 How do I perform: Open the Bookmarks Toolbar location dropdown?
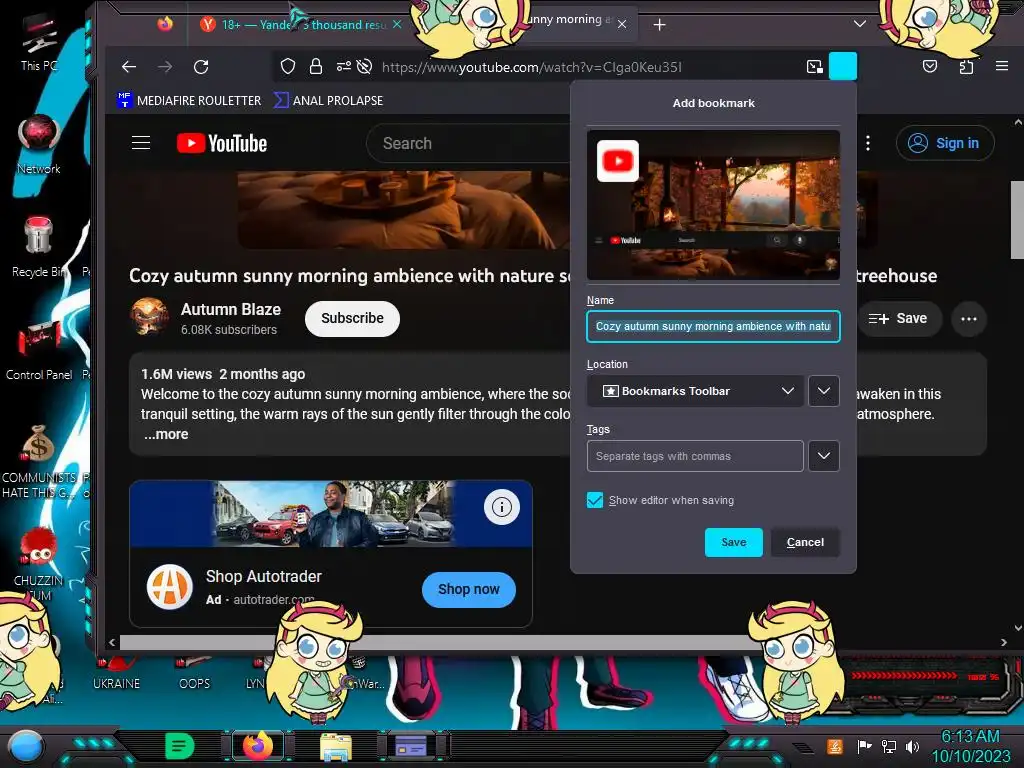coord(695,391)
